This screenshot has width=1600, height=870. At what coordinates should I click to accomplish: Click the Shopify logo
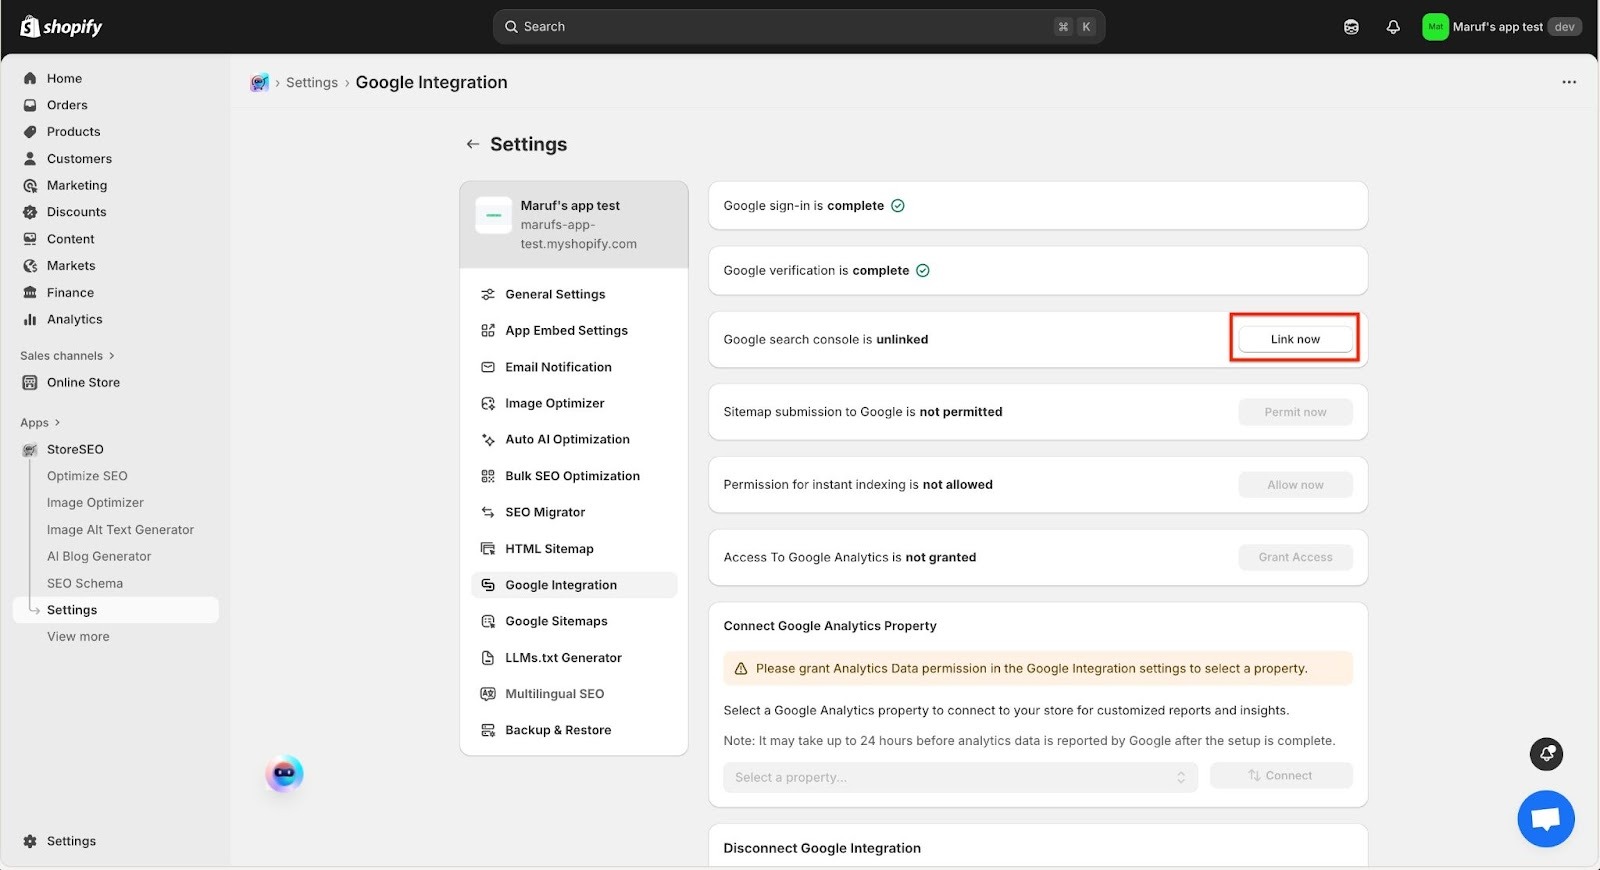(61, 27)
